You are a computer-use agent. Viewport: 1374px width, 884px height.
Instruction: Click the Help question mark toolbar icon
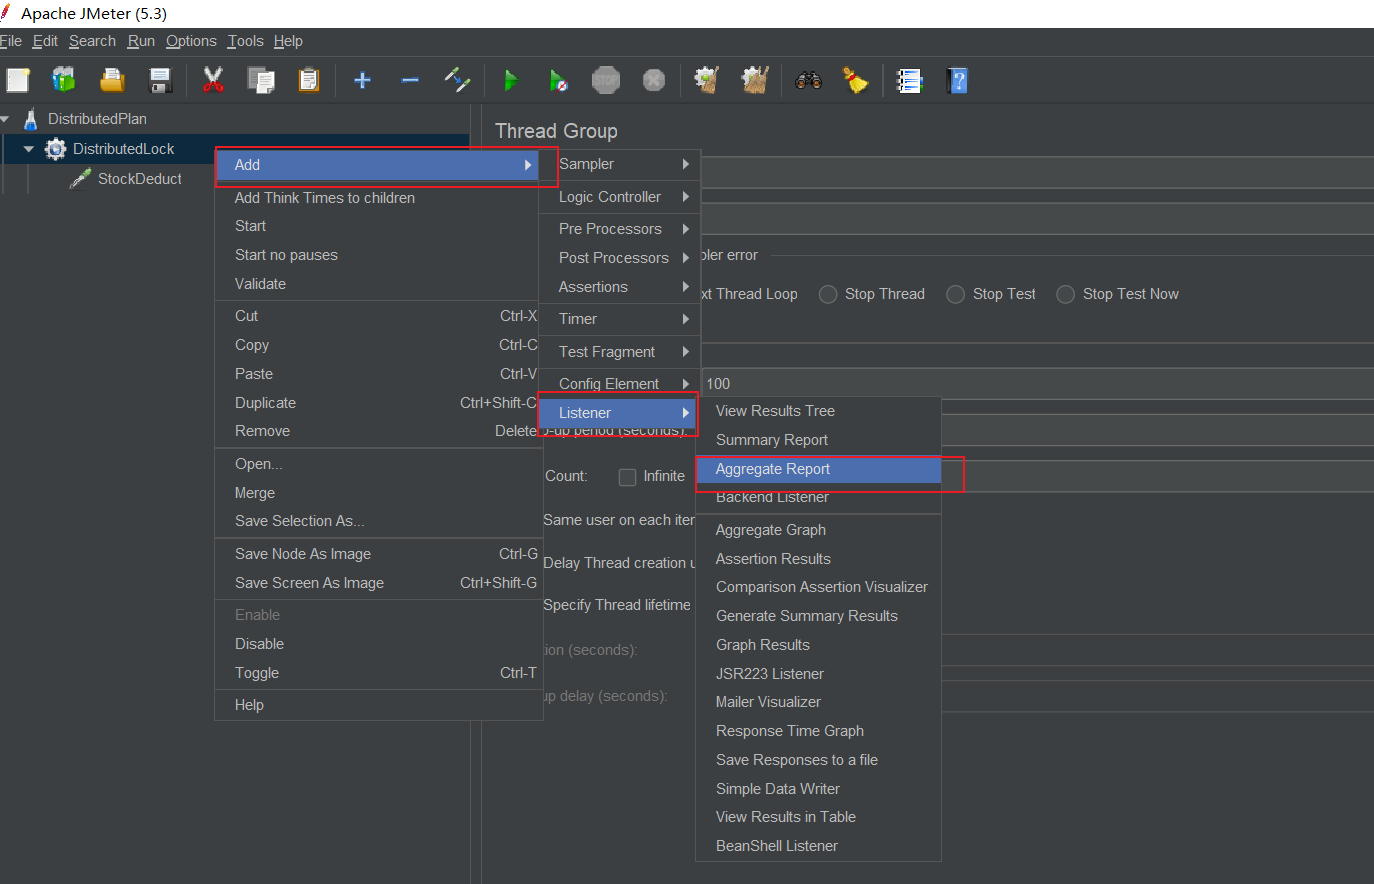957,80
